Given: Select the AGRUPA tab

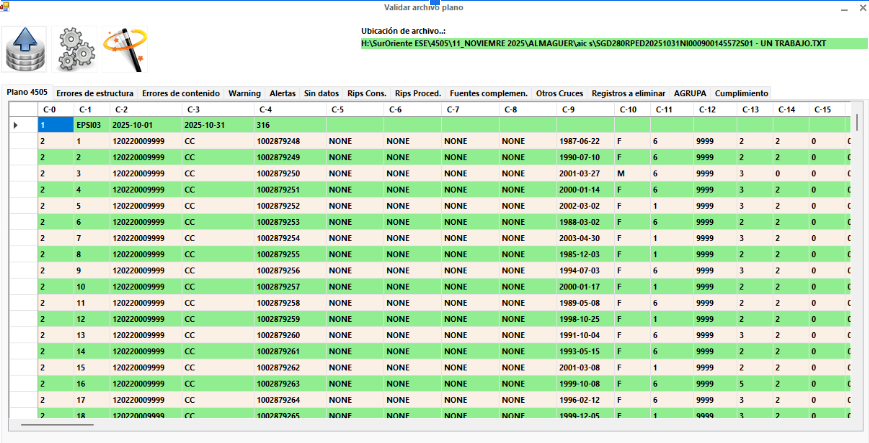Looking at the screenshot, I should 690,93.
